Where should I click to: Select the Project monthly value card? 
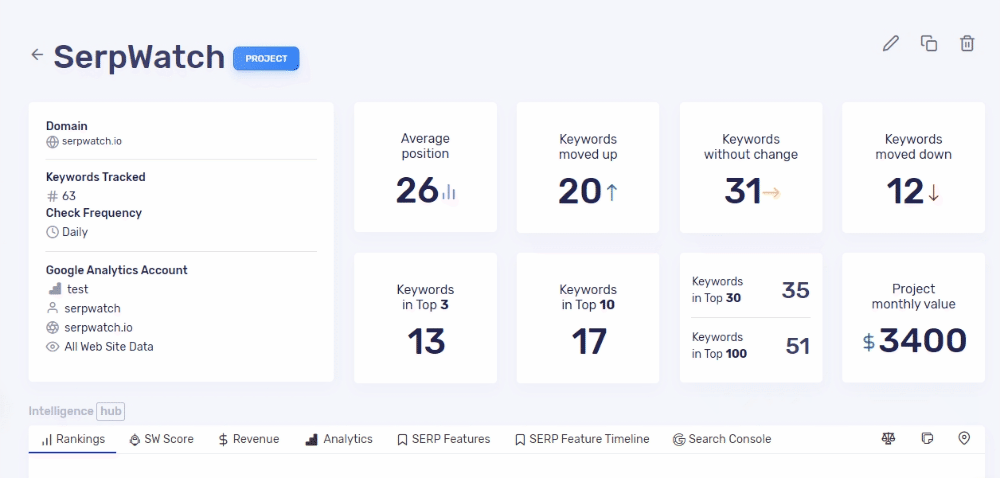click(x=913, y=317)
